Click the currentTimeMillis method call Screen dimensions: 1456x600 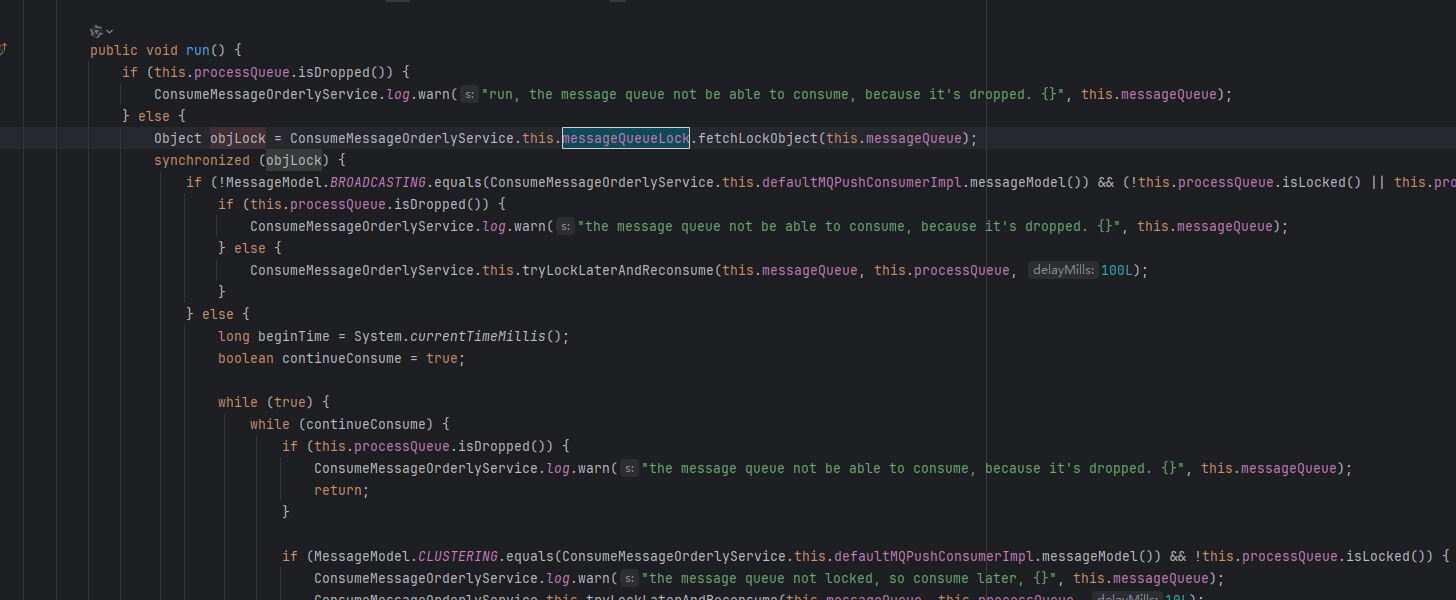(x=478, y=336)
